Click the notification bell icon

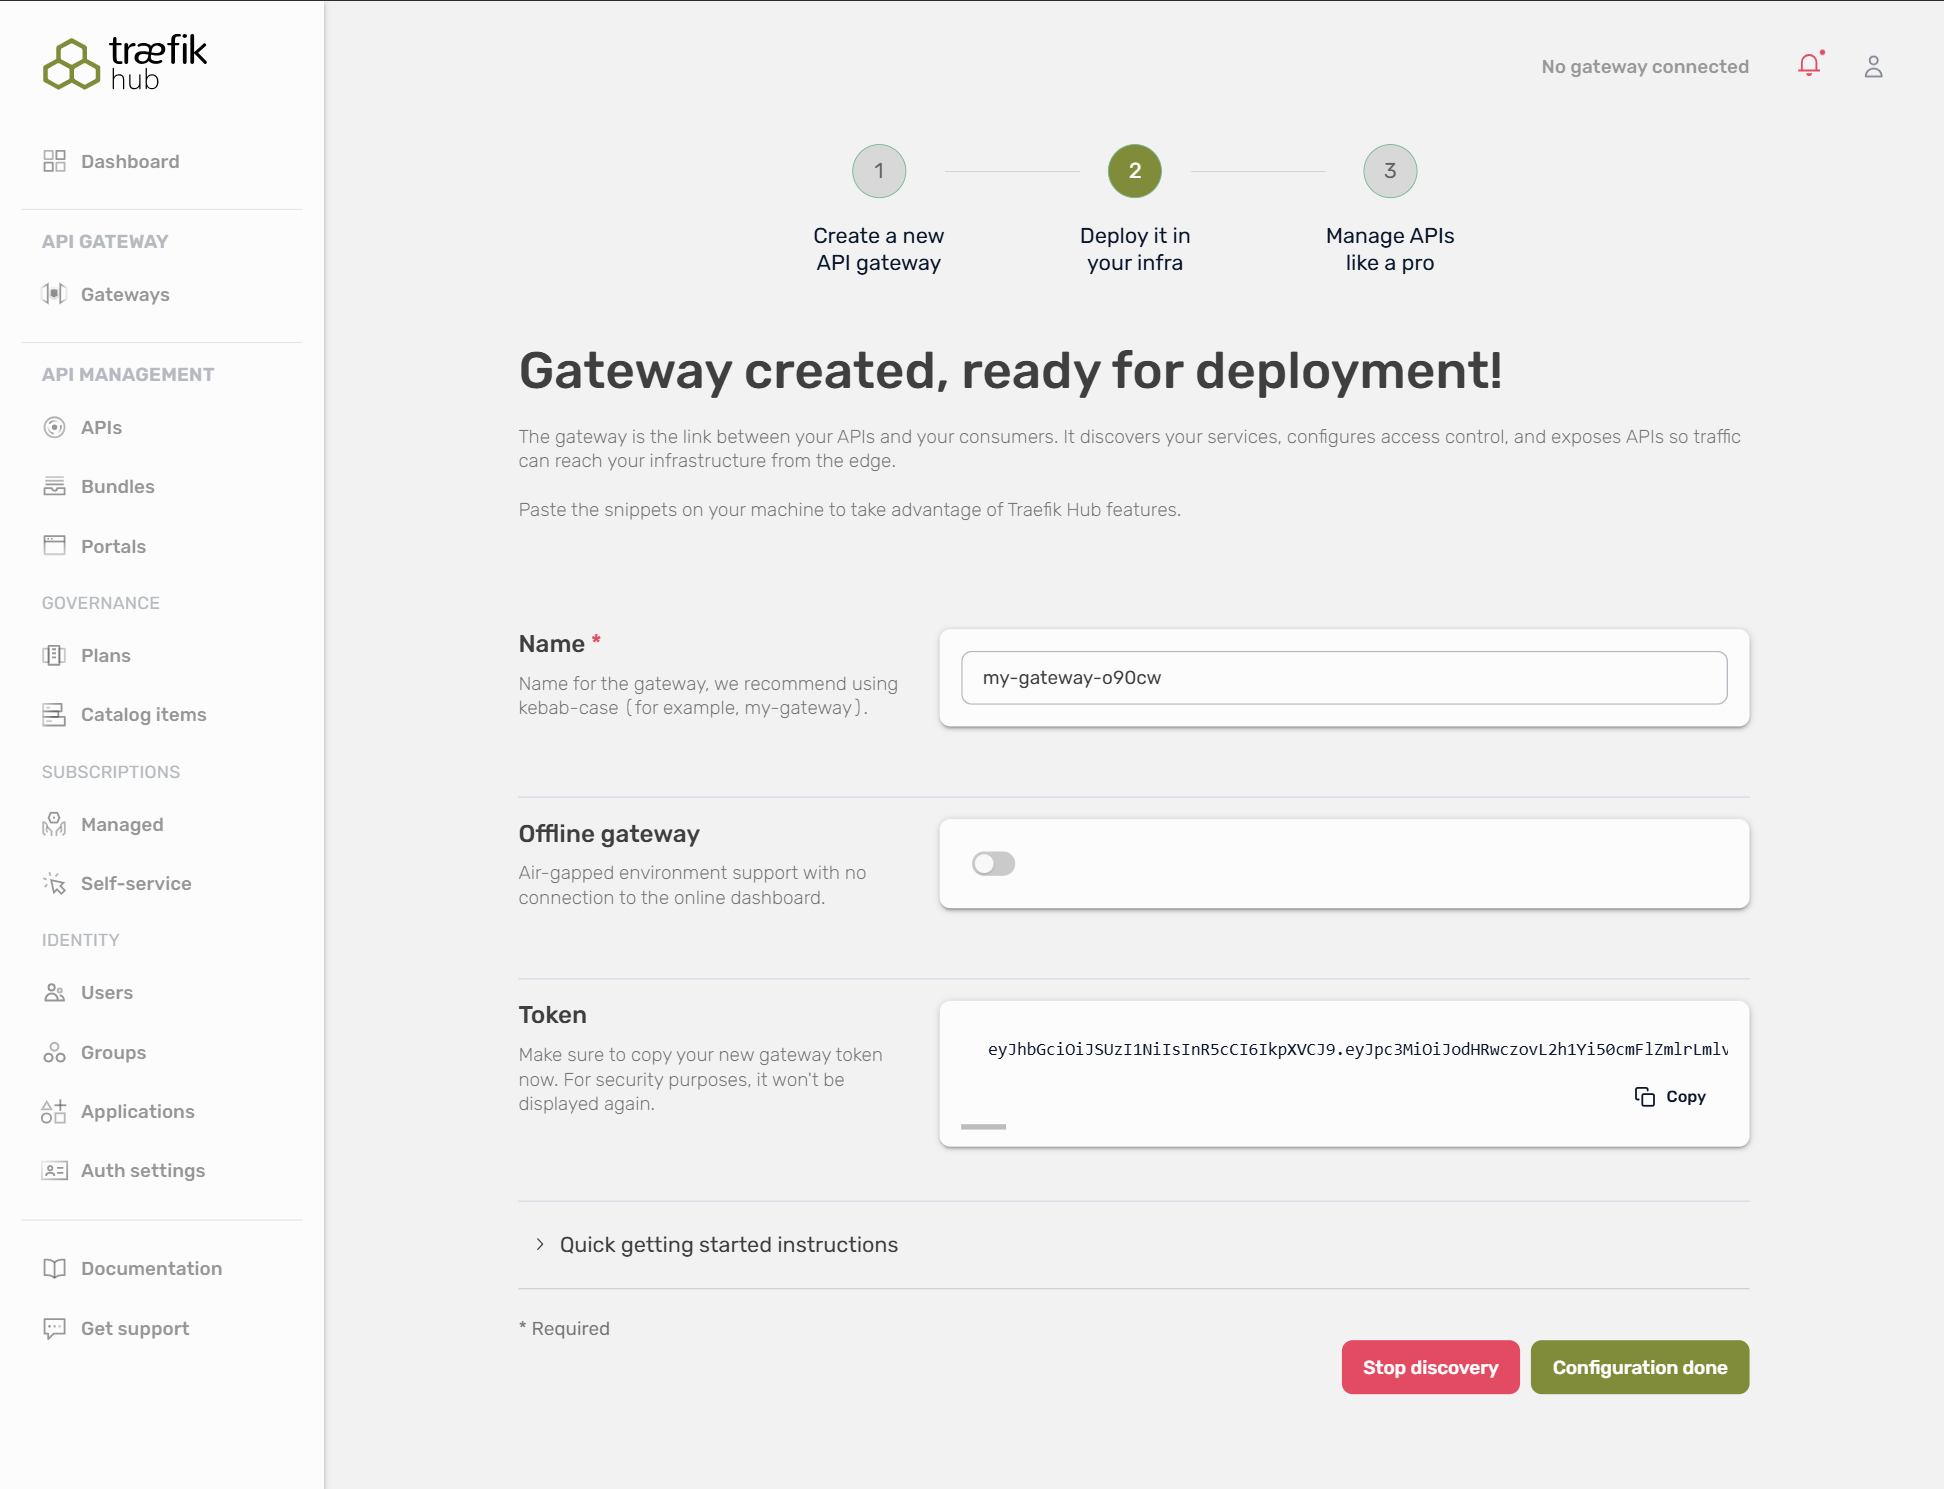1808,66
